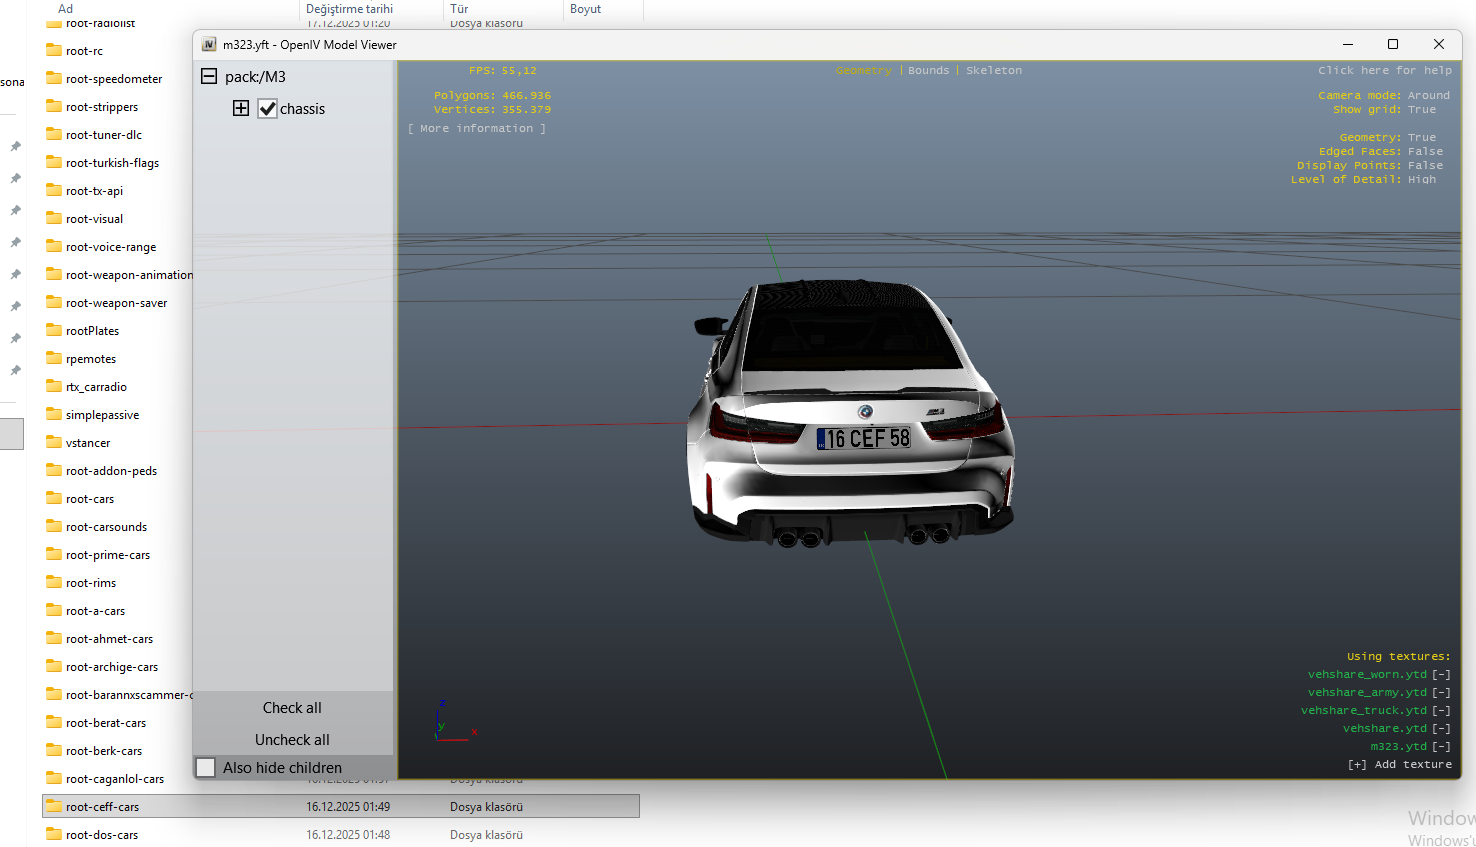
Task: Switch the Camera mode: Around setting
Action: coord(1384,96)
